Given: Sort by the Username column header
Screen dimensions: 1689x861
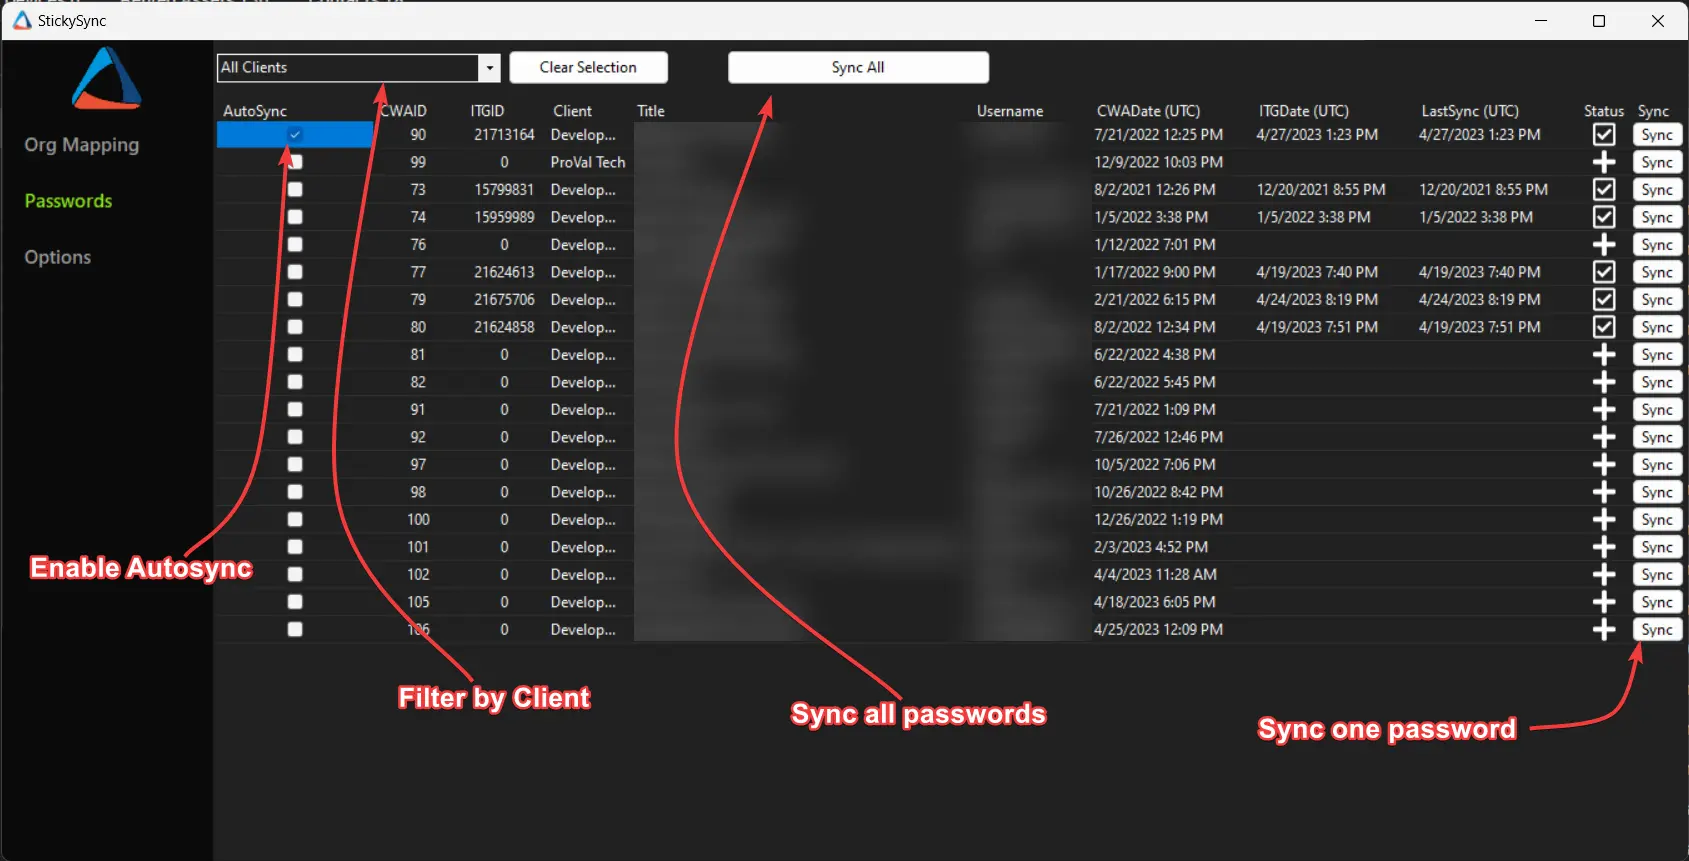Looking at the screenshot, I should [x=1010, y=111].
